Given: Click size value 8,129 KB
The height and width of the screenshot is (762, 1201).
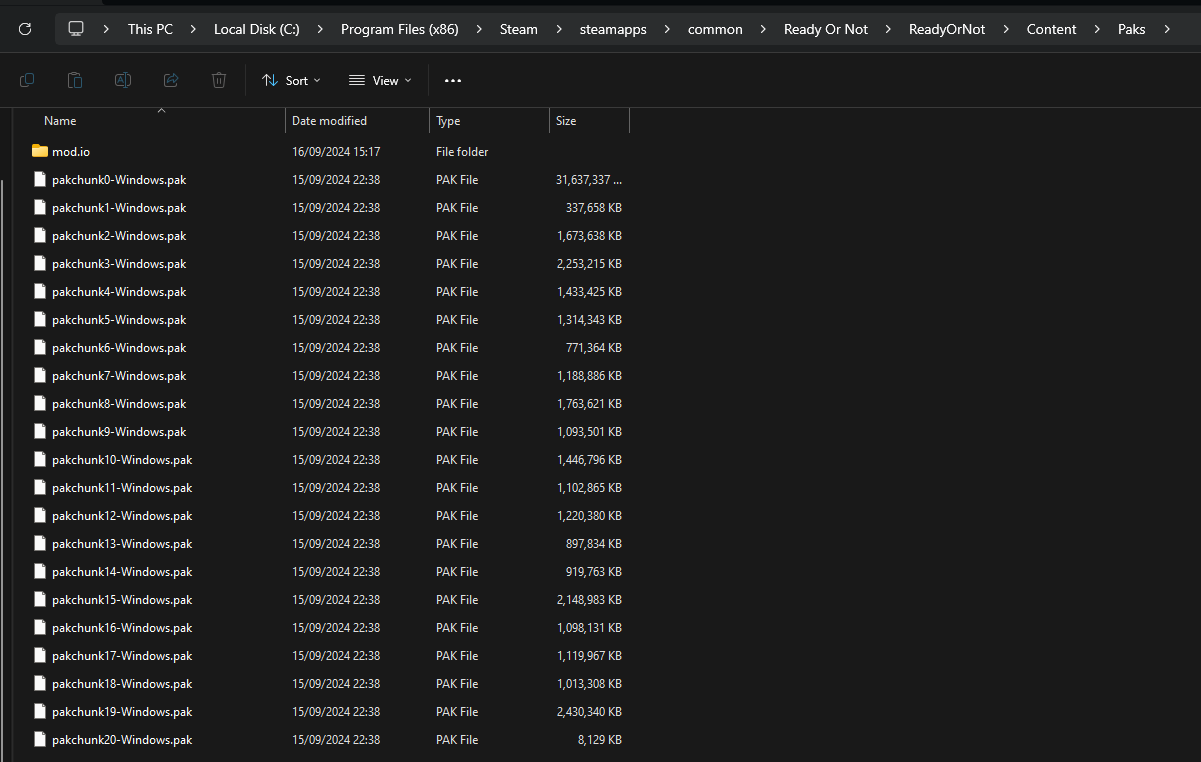Looking at the screenshot, I should (x=601, y=739).
